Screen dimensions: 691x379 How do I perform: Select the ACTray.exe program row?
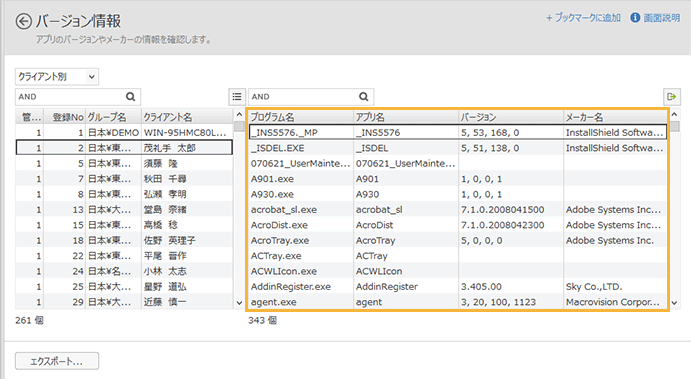[x=457, y=256]
